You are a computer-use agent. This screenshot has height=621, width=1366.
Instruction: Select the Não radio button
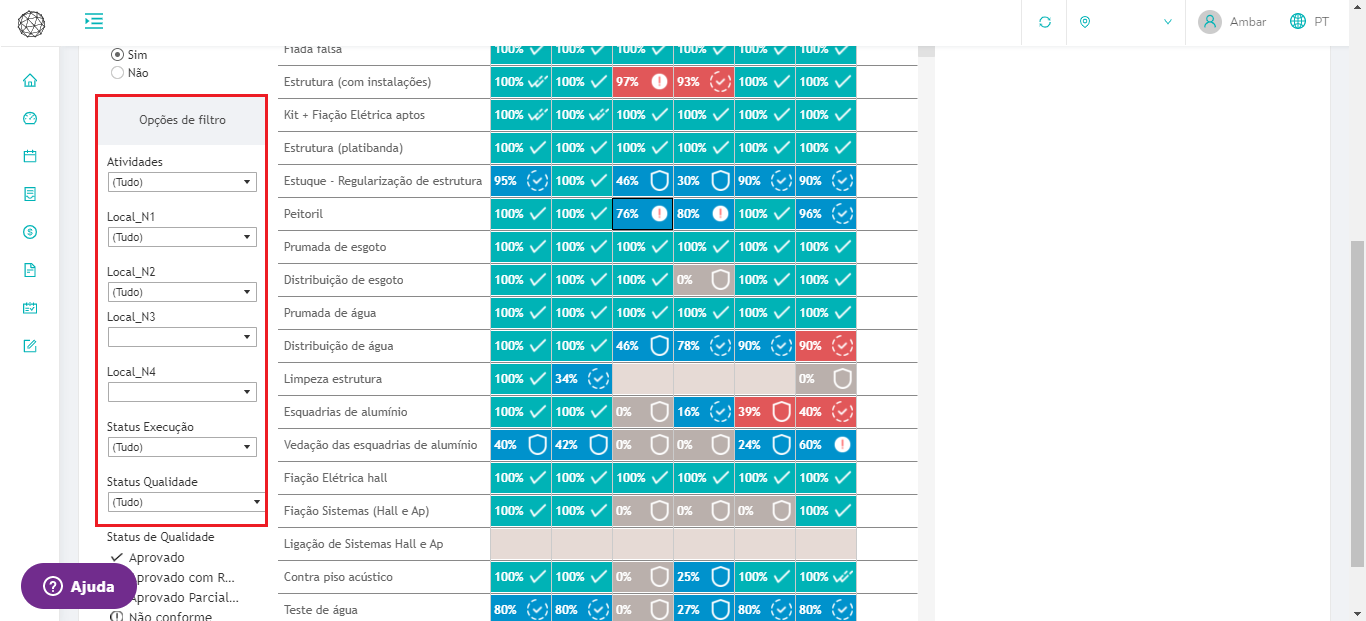pos(118,73)
